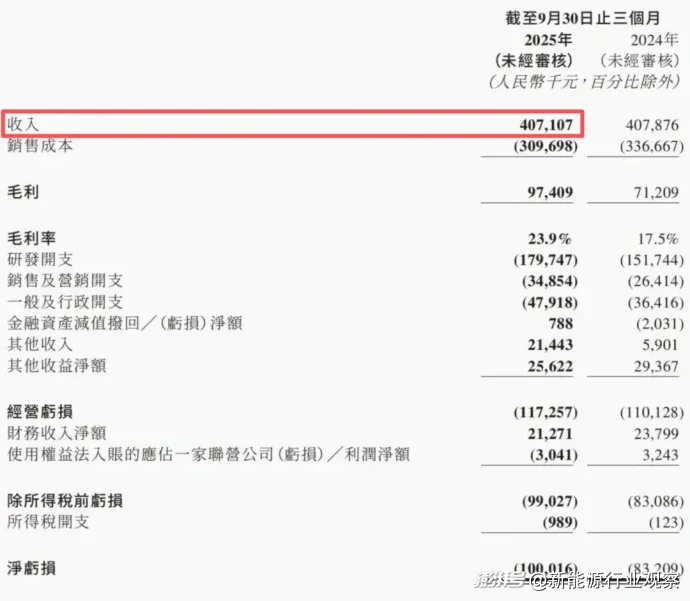Select the 一般及行政開支 row label
The width and height of the screenshot is (690, 601).
pos(63,303)
